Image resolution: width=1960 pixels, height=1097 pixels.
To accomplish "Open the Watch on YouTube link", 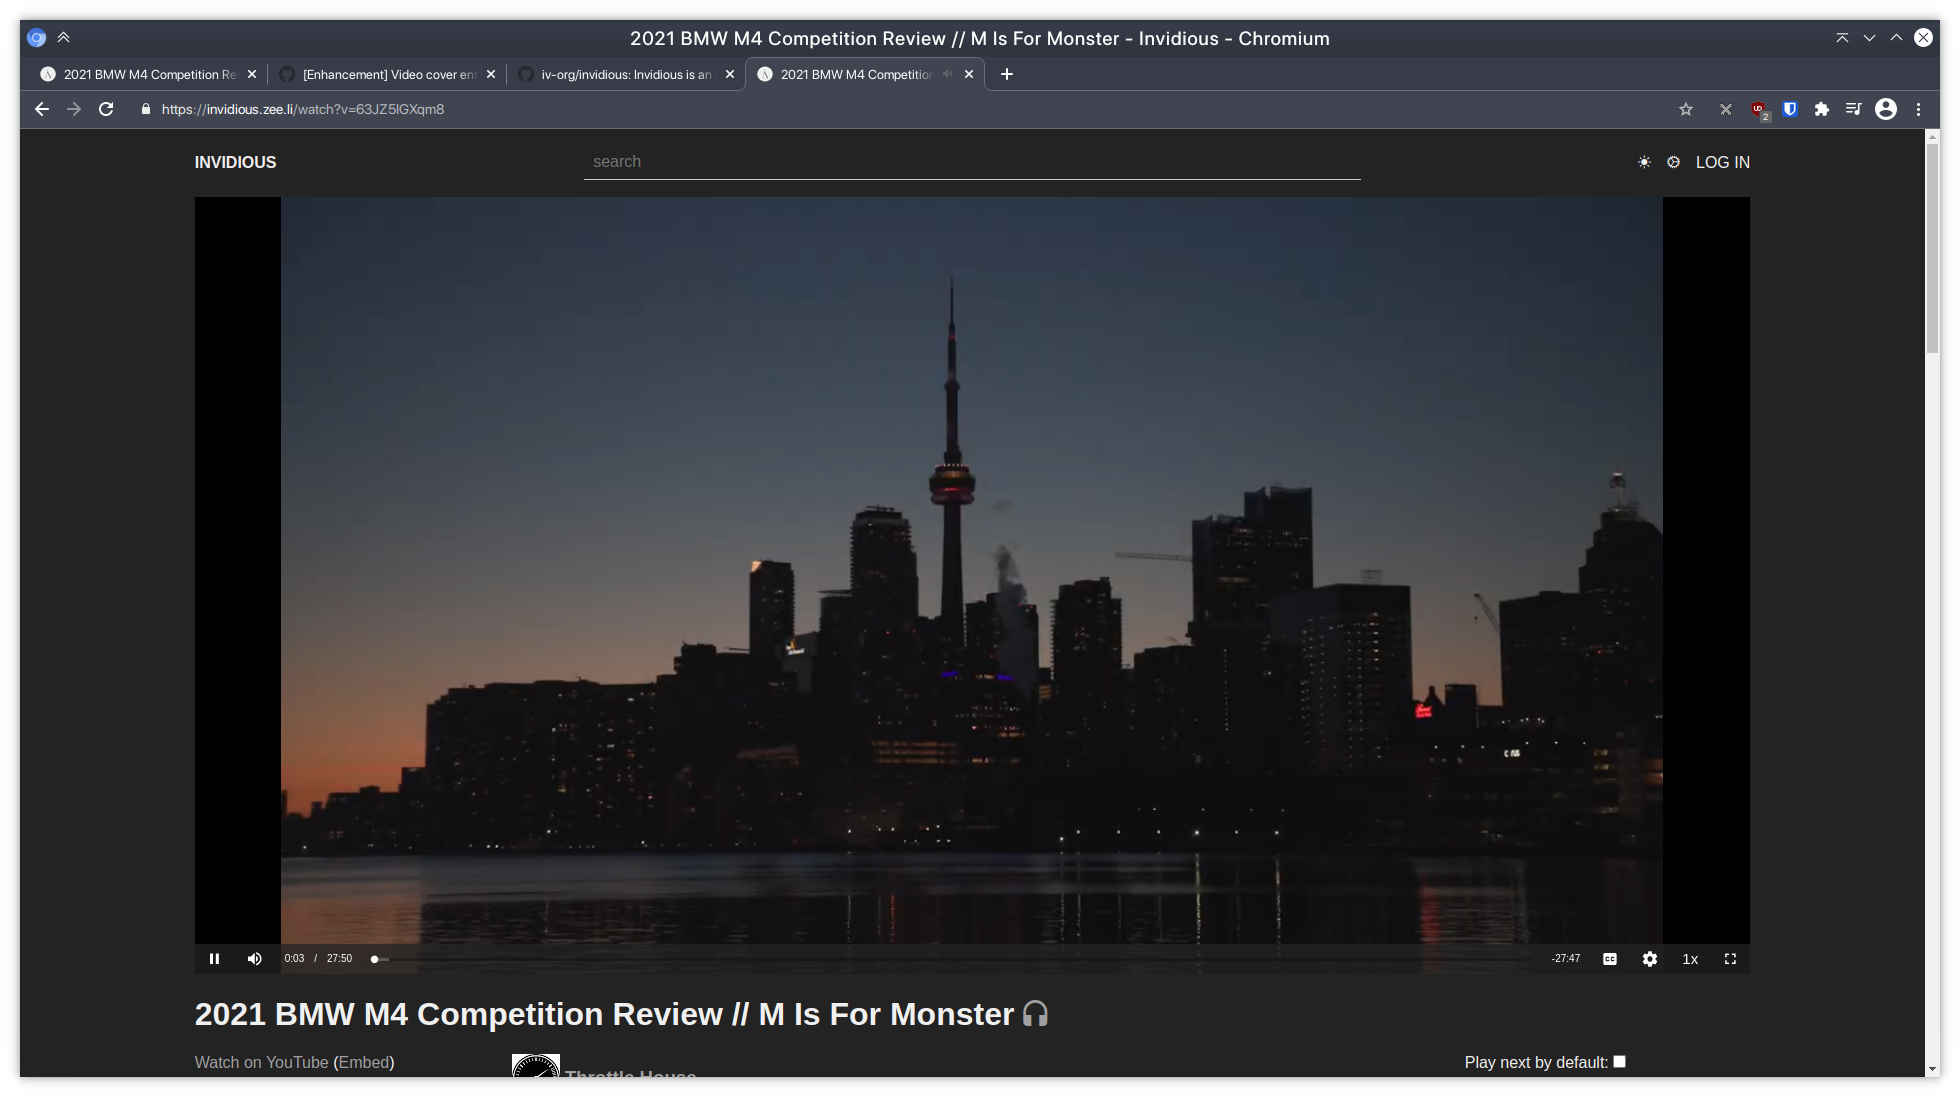I will point(261,1062).
